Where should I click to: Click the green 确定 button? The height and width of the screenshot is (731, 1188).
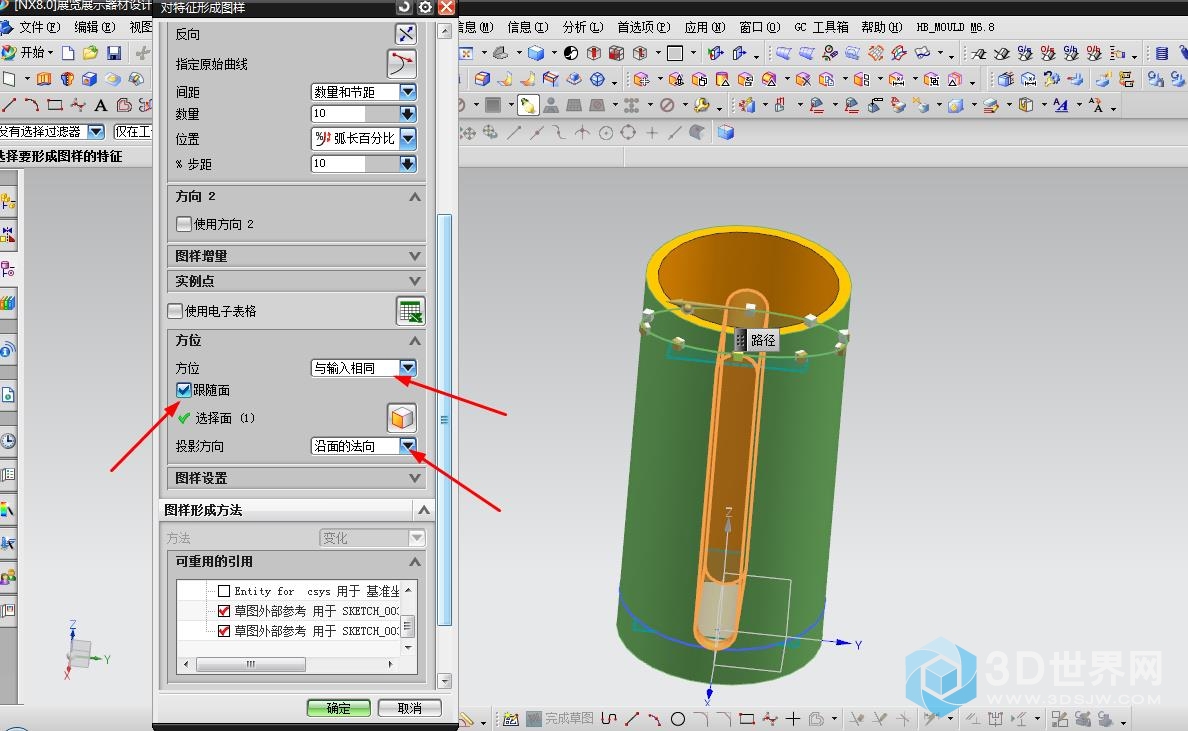pos(339,708)
